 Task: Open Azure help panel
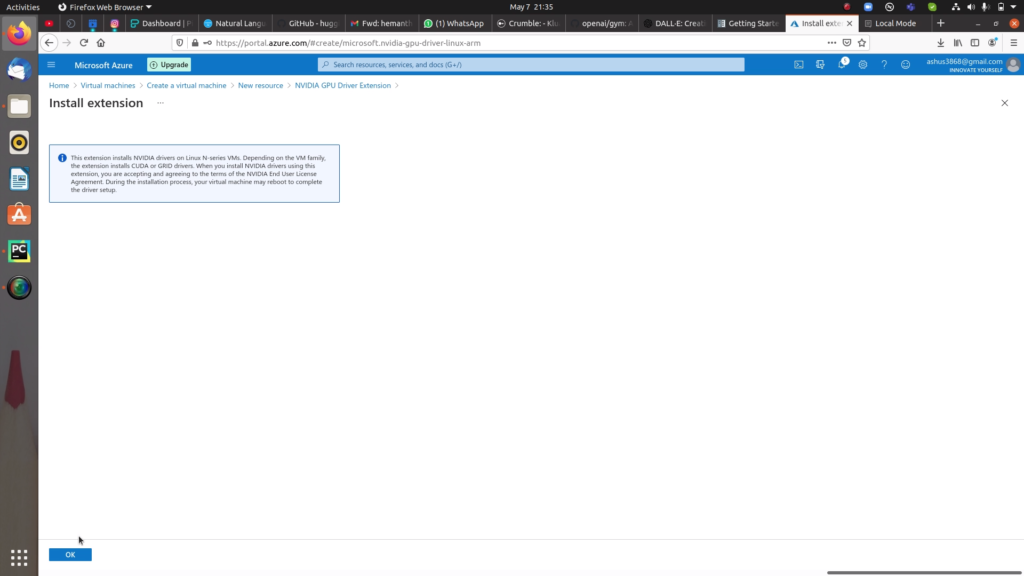(886, 64)
